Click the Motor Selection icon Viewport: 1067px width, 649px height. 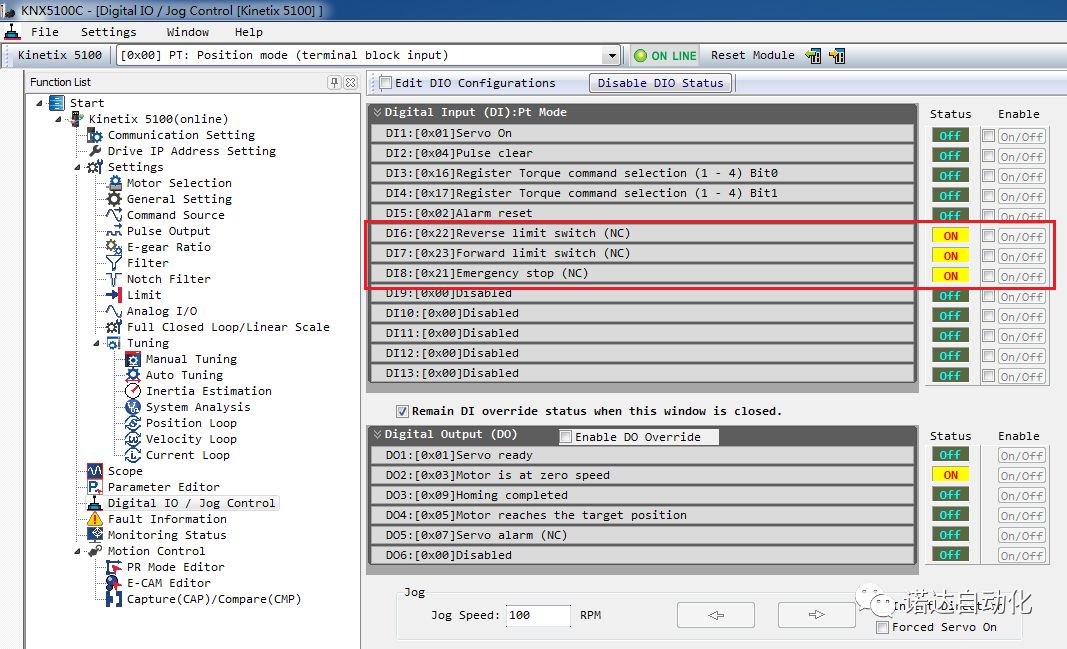point(114,182)
